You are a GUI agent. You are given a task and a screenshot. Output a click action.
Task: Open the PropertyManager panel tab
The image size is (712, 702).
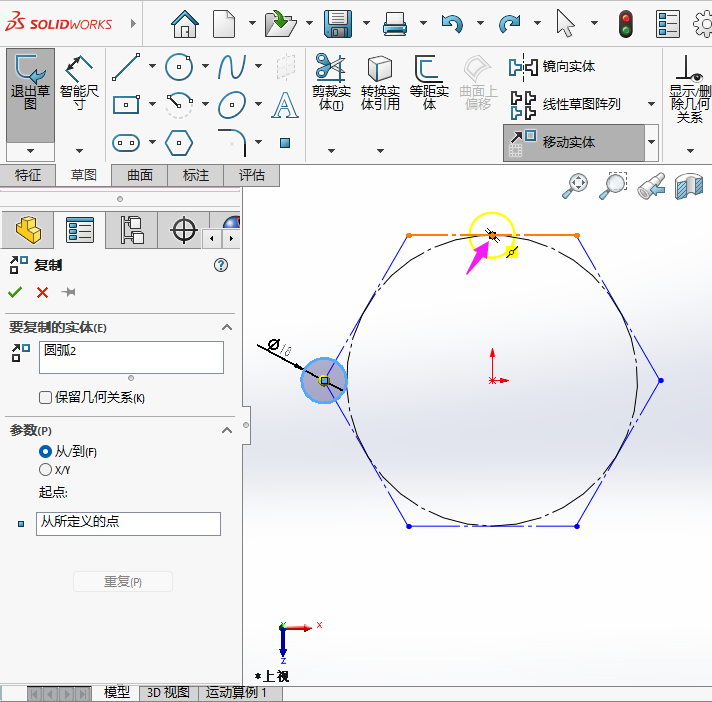click(x=80, y=230)
